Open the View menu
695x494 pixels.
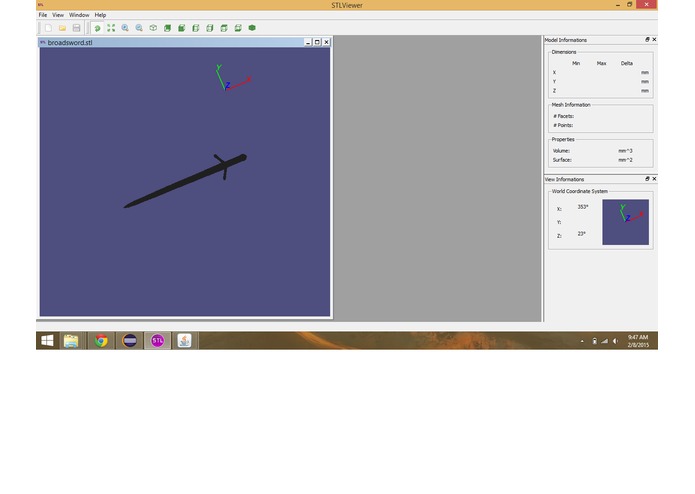pos(58,15)
